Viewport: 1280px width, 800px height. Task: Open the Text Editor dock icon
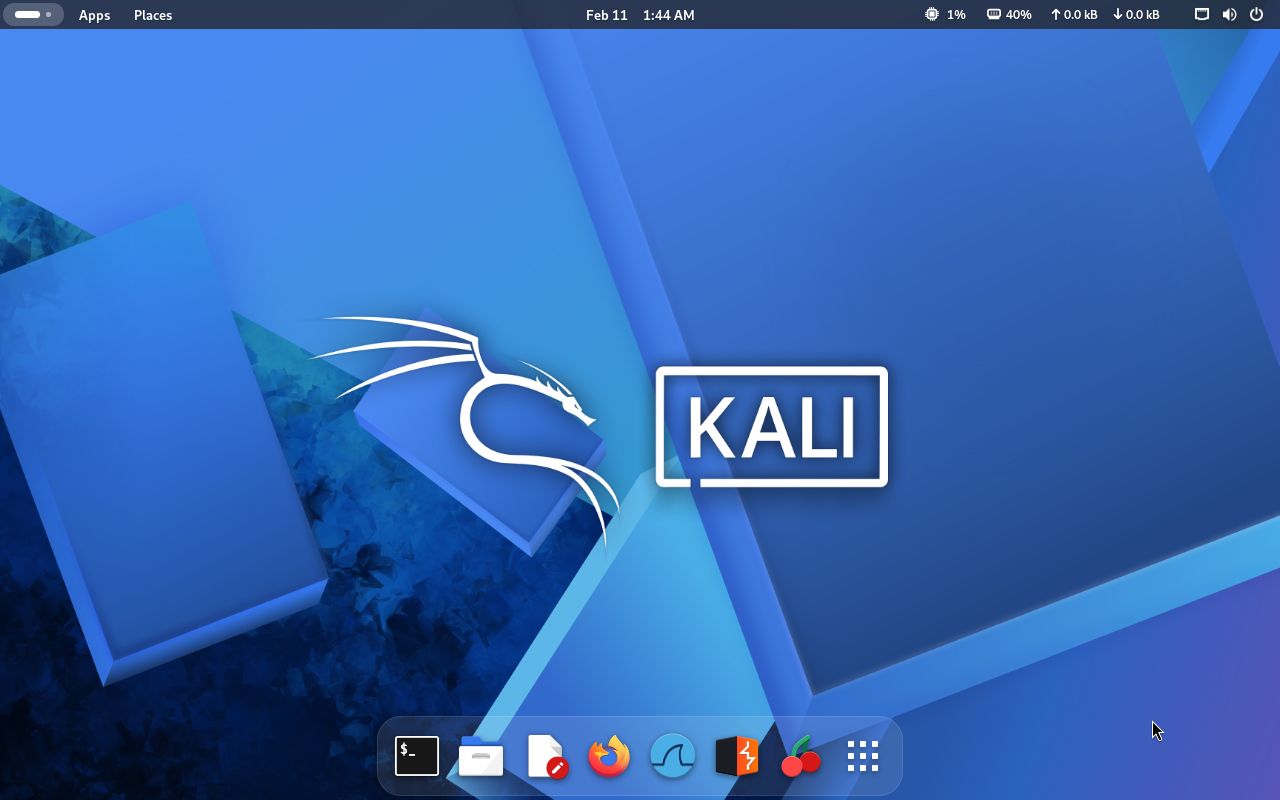point(546,756)
